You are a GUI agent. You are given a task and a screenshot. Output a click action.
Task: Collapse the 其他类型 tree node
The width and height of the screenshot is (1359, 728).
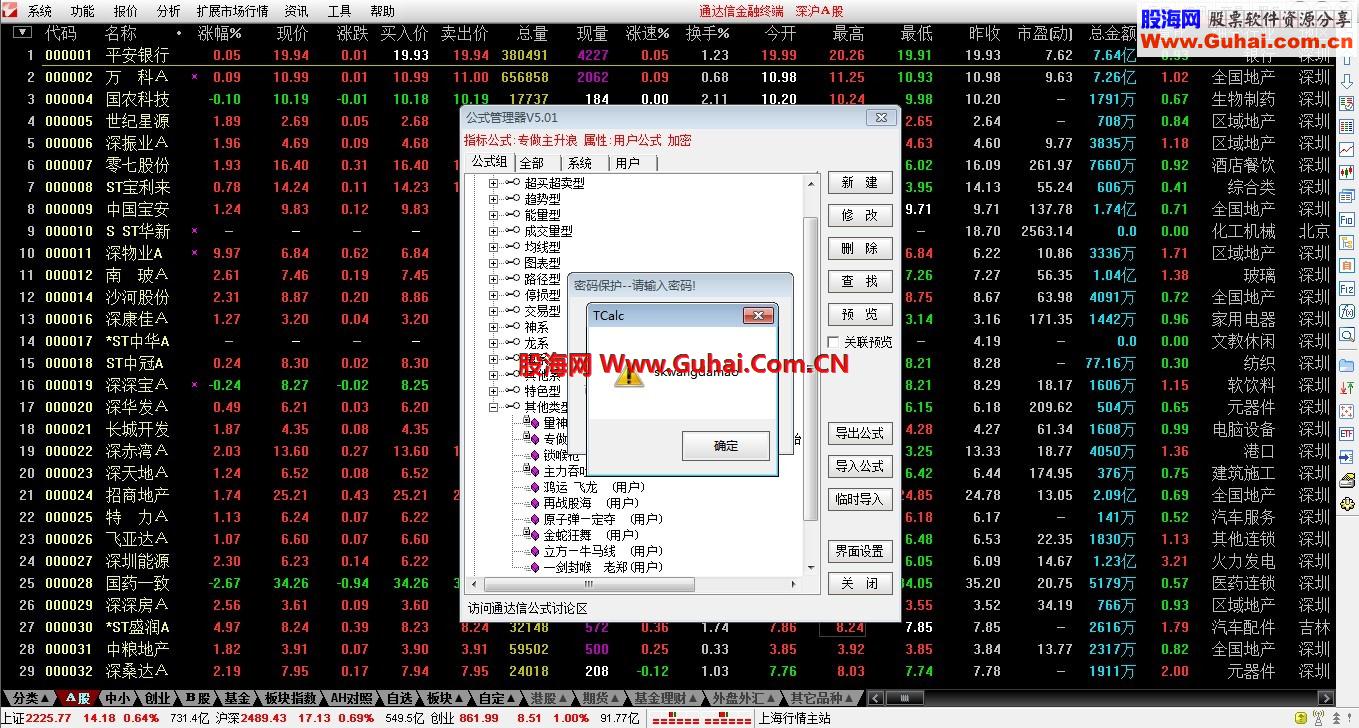(493, 407)
